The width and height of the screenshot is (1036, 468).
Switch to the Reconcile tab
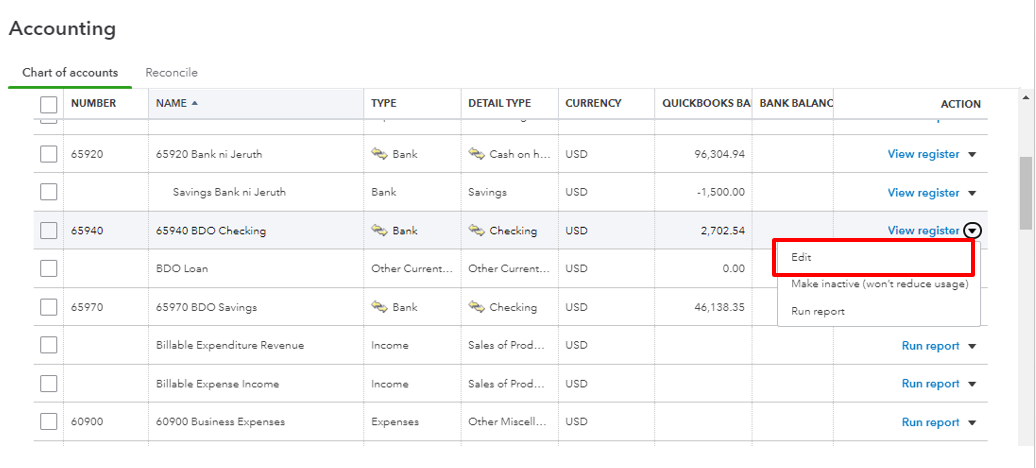coord(171,73)
